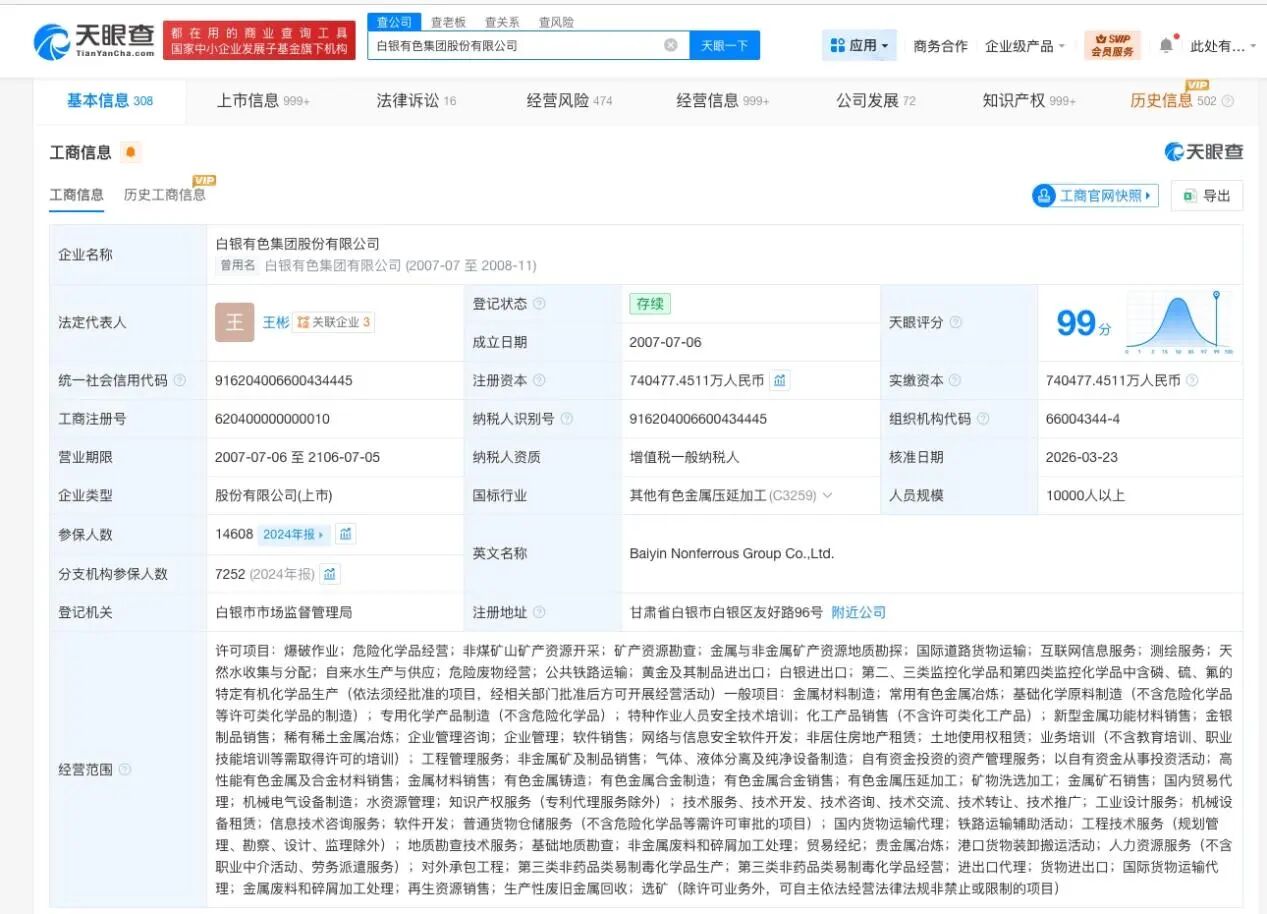The image size is (1267, 914).
Task: Switch to 查风险 search tab
Action: tap(556, 22)
